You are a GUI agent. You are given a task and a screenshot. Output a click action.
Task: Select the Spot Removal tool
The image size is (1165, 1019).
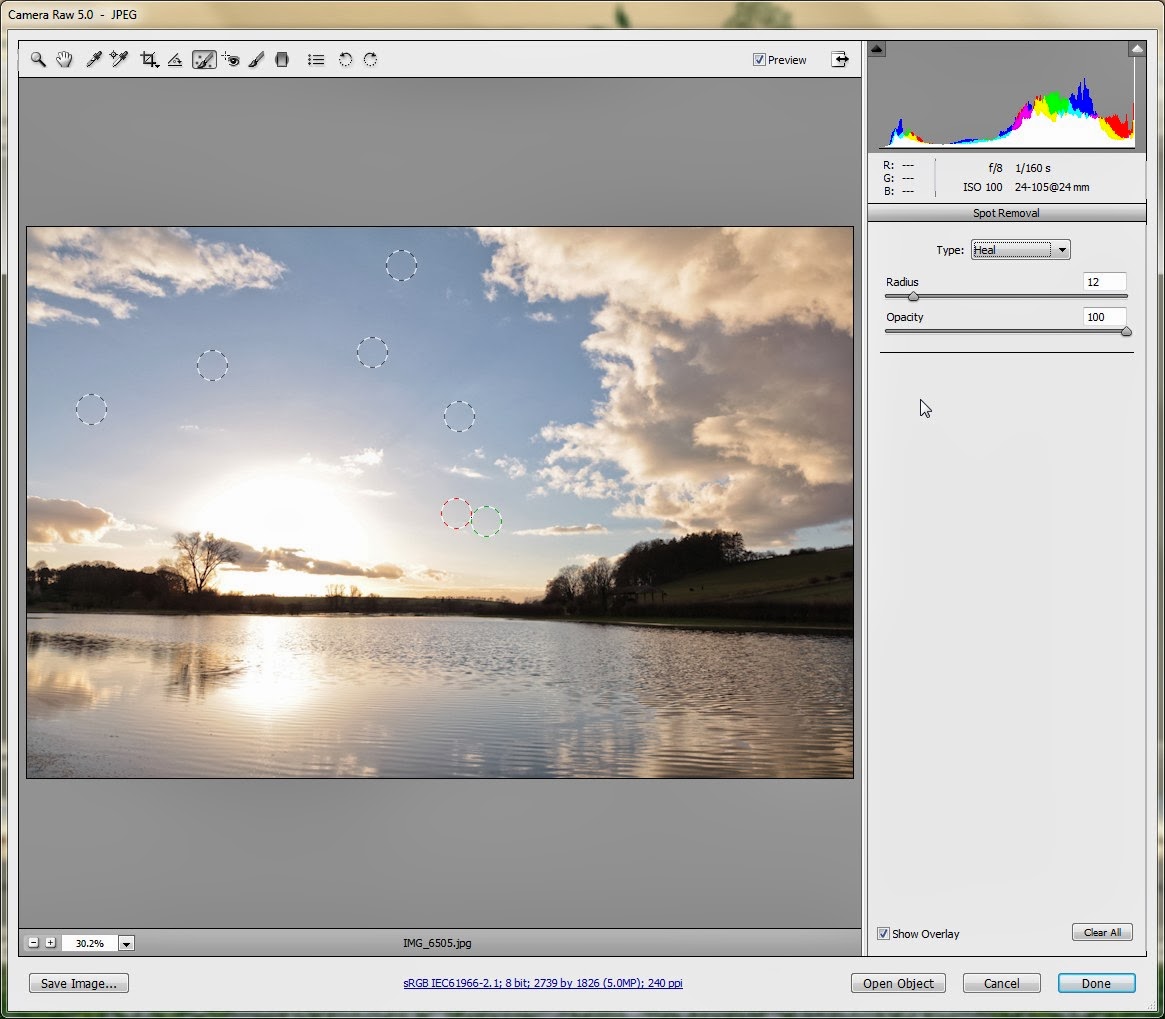click(x=204, y=59)
